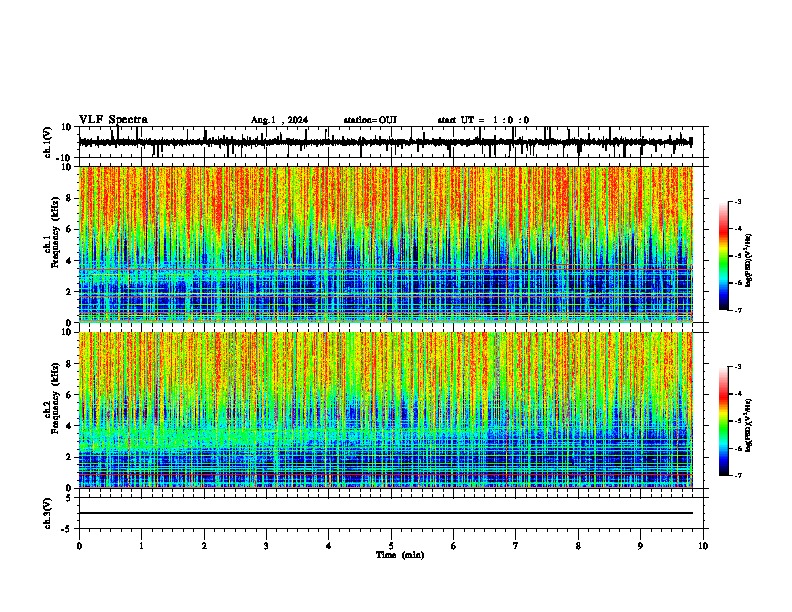Click the "-3" label on ch.1 color bar

coord(737,201)
